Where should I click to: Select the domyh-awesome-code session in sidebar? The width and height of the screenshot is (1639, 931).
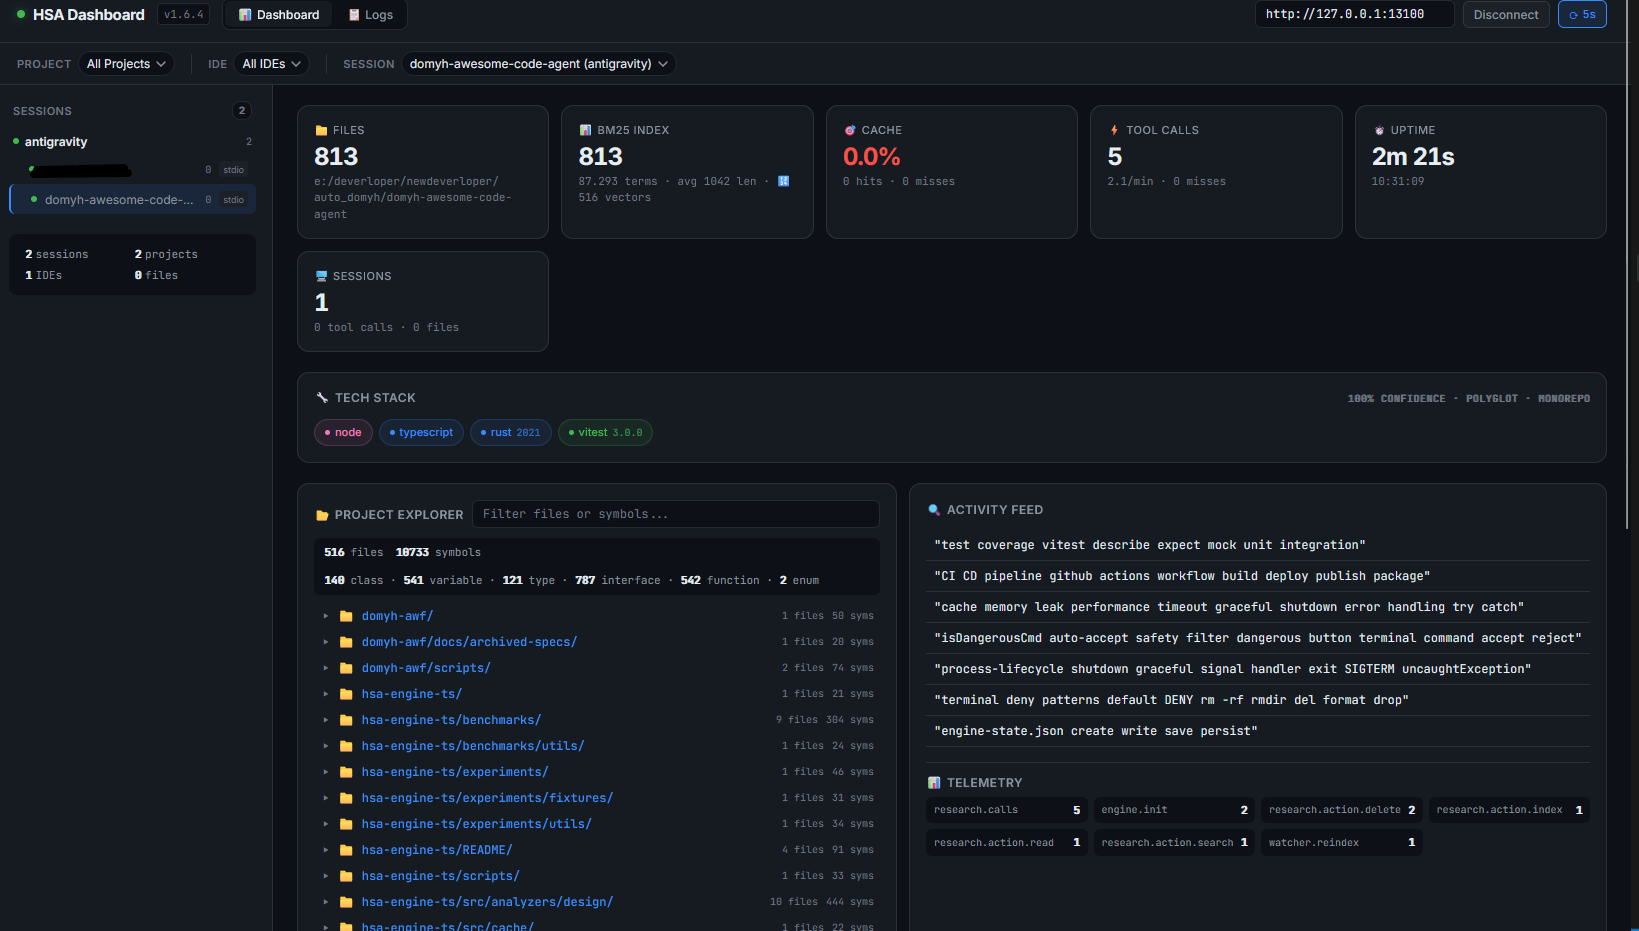[132, 200]
